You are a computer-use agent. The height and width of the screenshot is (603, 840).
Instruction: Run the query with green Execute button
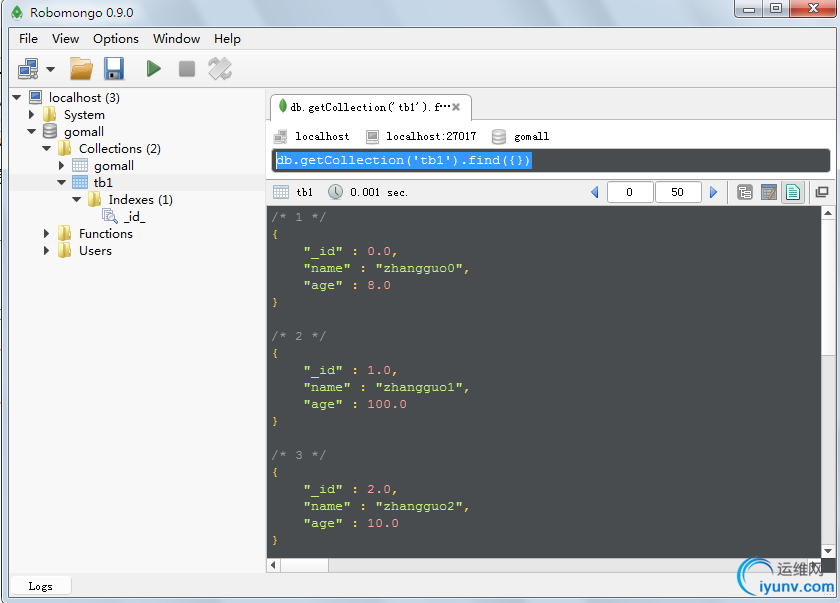tap(154, 69)
